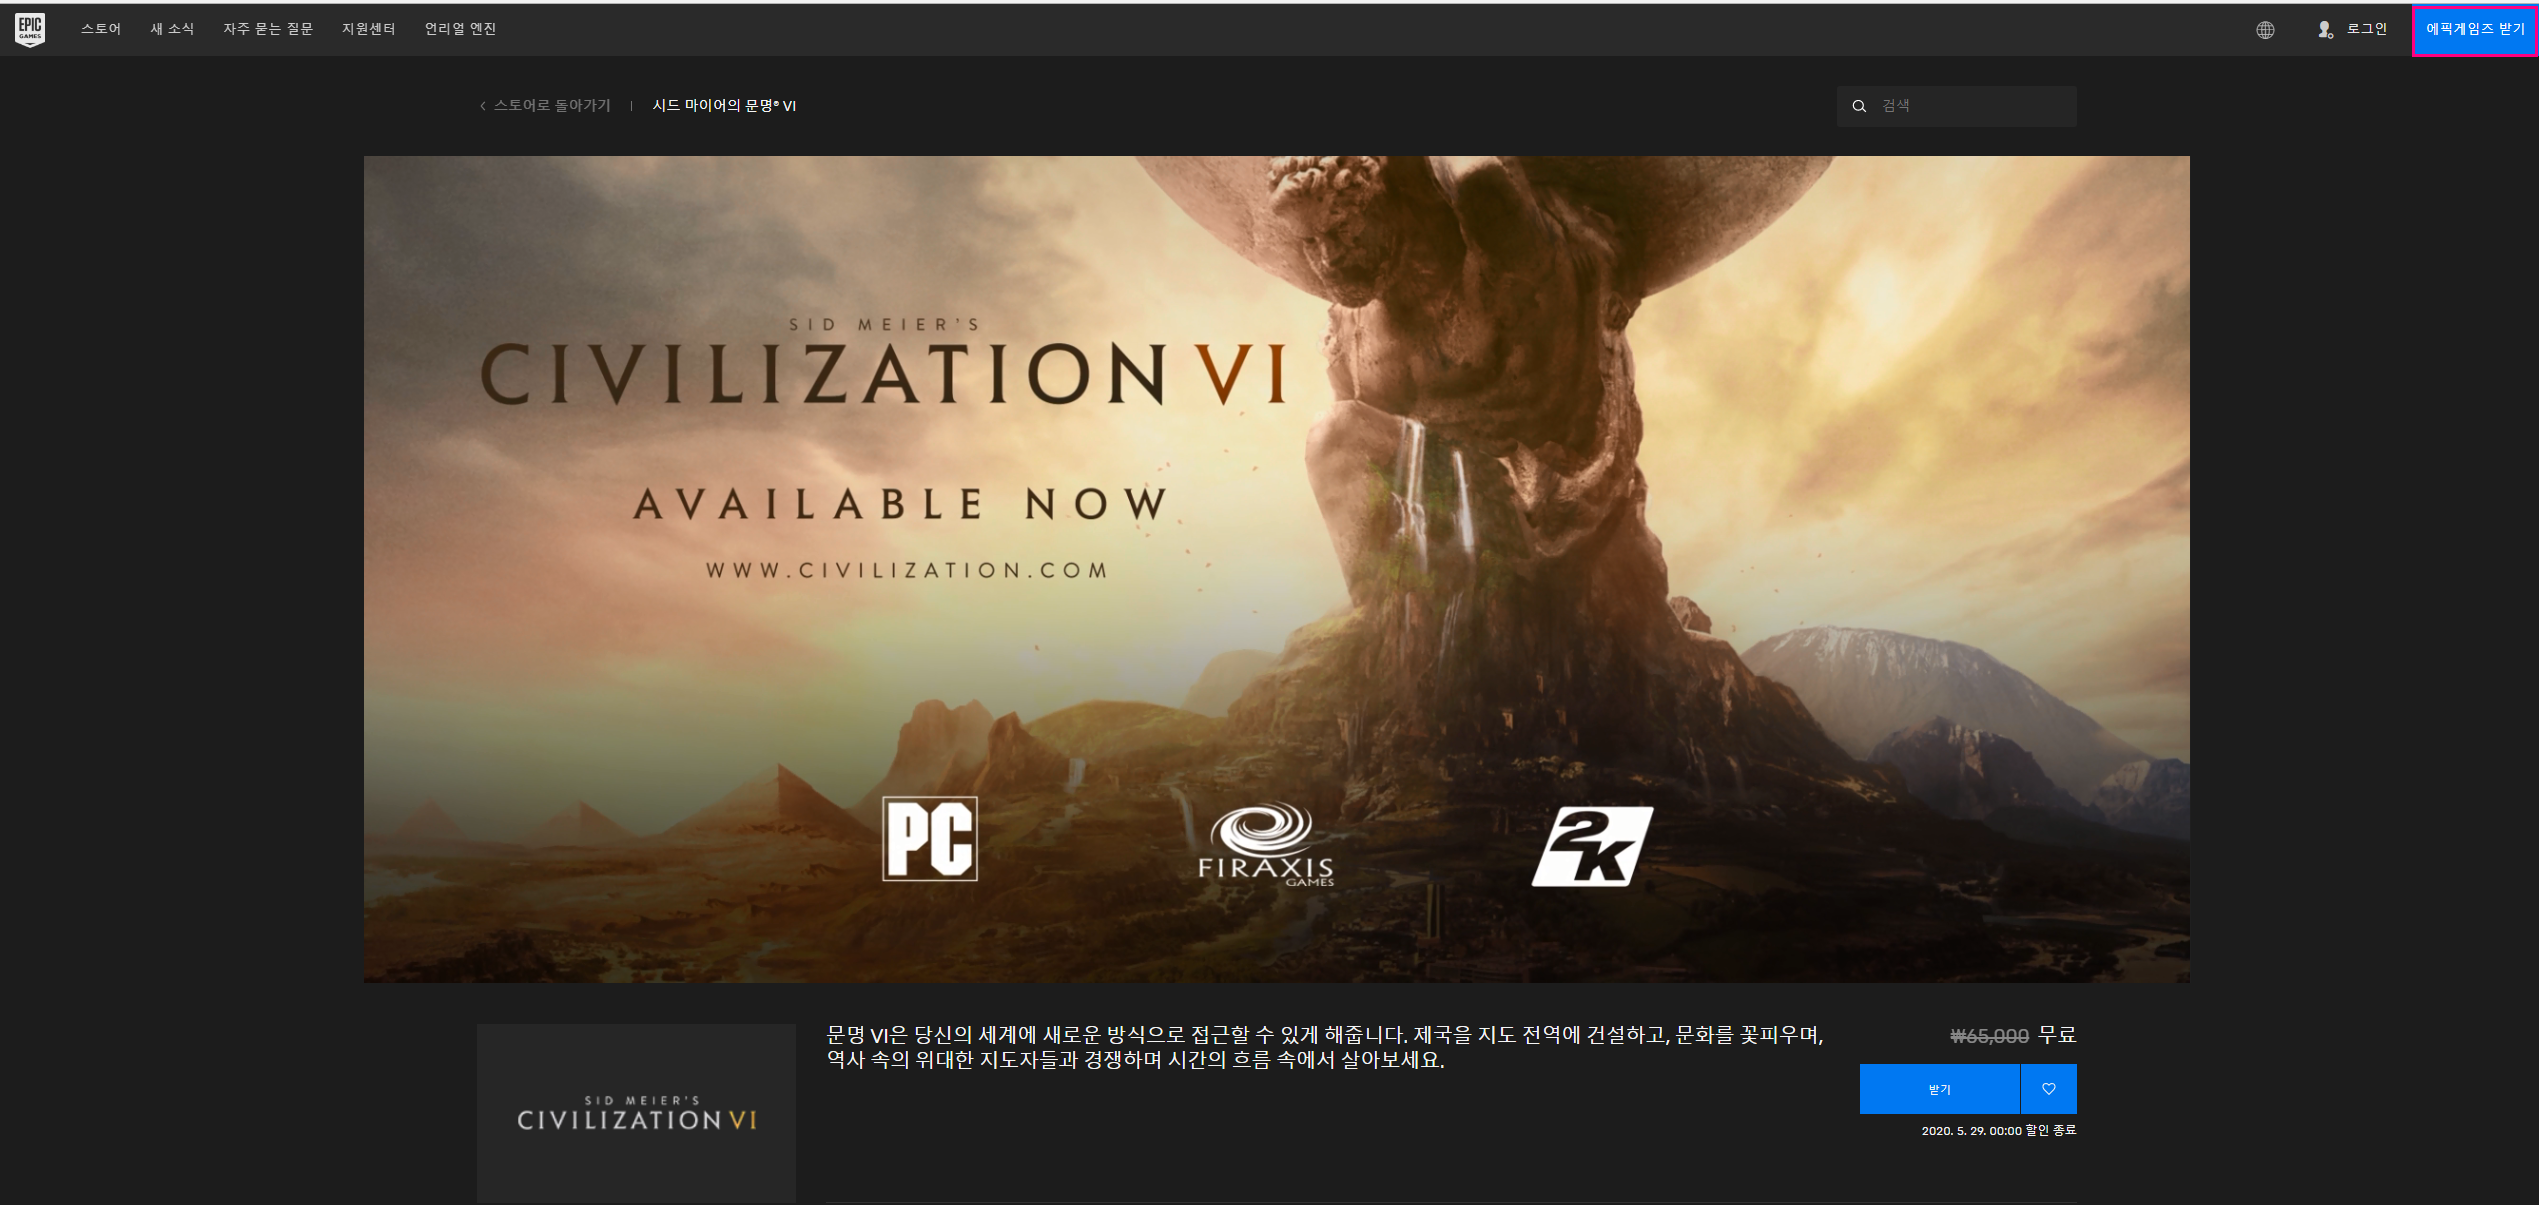Click the user profile icon
The image size is (2539, 1205).
[2325, 30]
